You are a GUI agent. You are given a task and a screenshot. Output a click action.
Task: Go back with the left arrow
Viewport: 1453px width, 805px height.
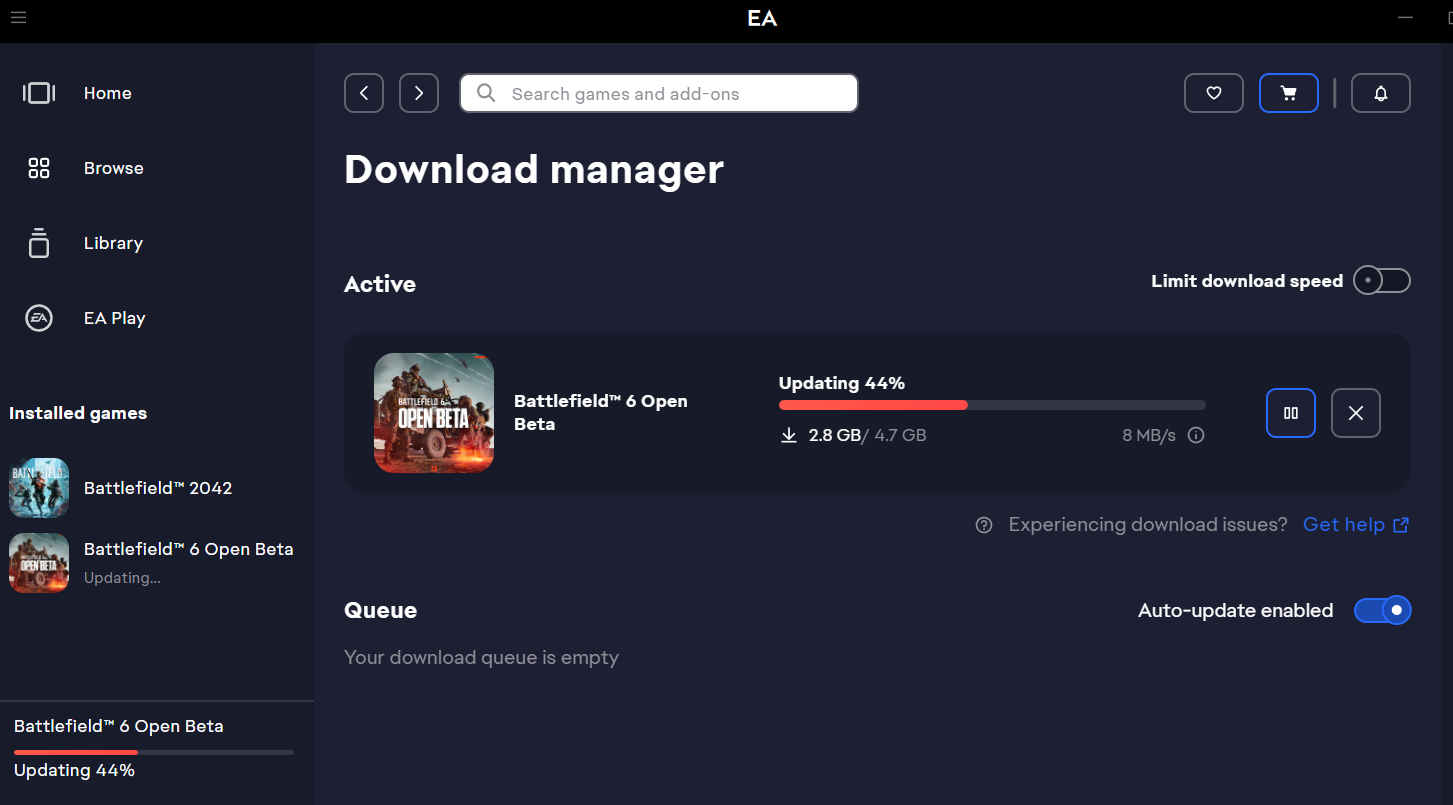[x=364, y=93]
